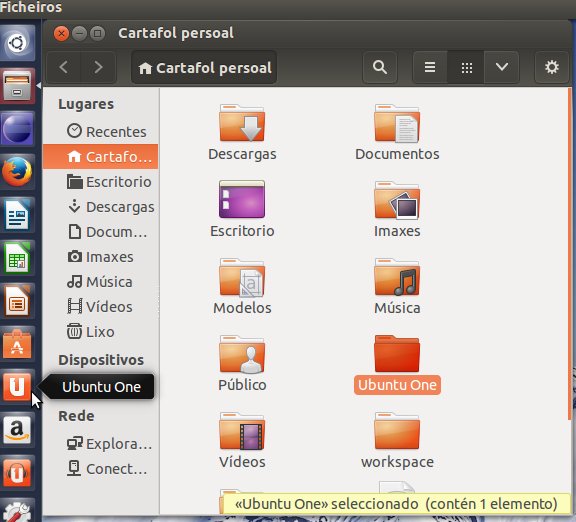The image size is (576, 522).
Task: Open Ubuntu One Music launcher icon
Action: [x=17, y=472]
